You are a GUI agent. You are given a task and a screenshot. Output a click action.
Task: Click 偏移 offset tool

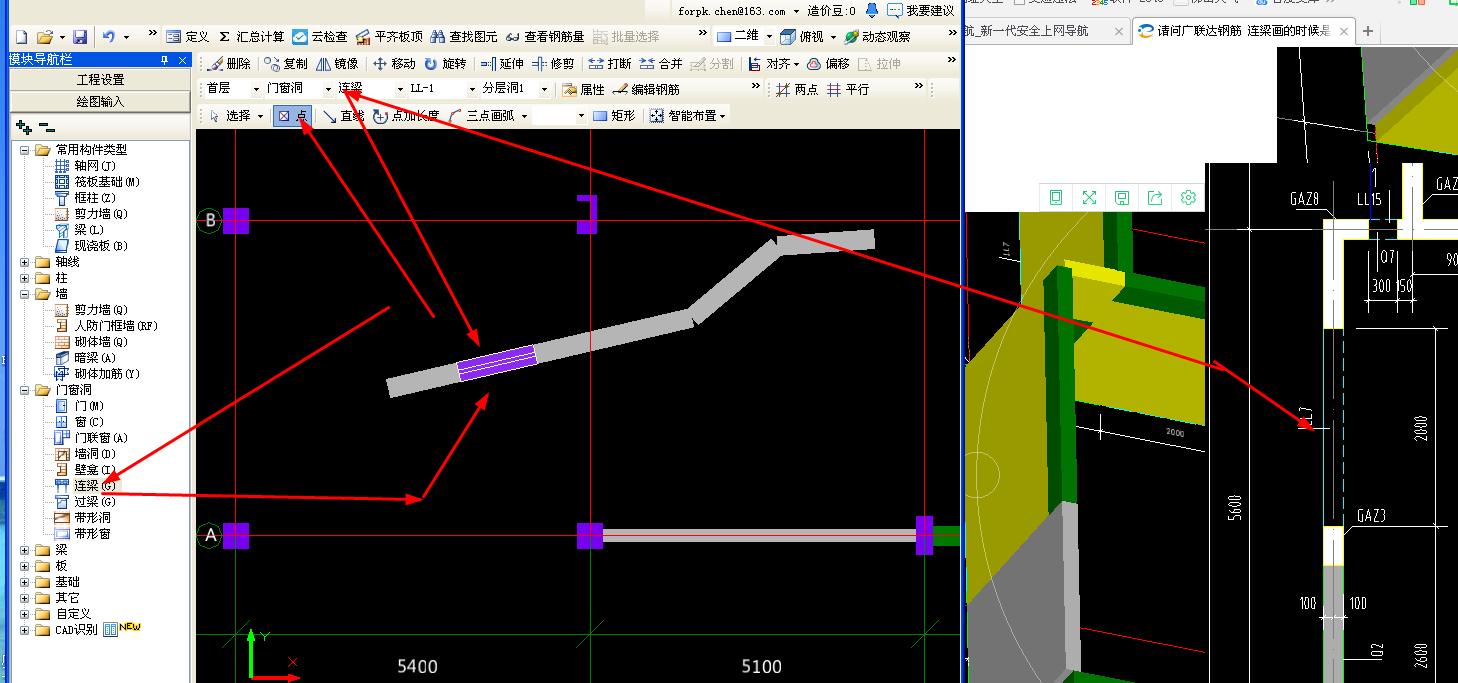[828, 63]
